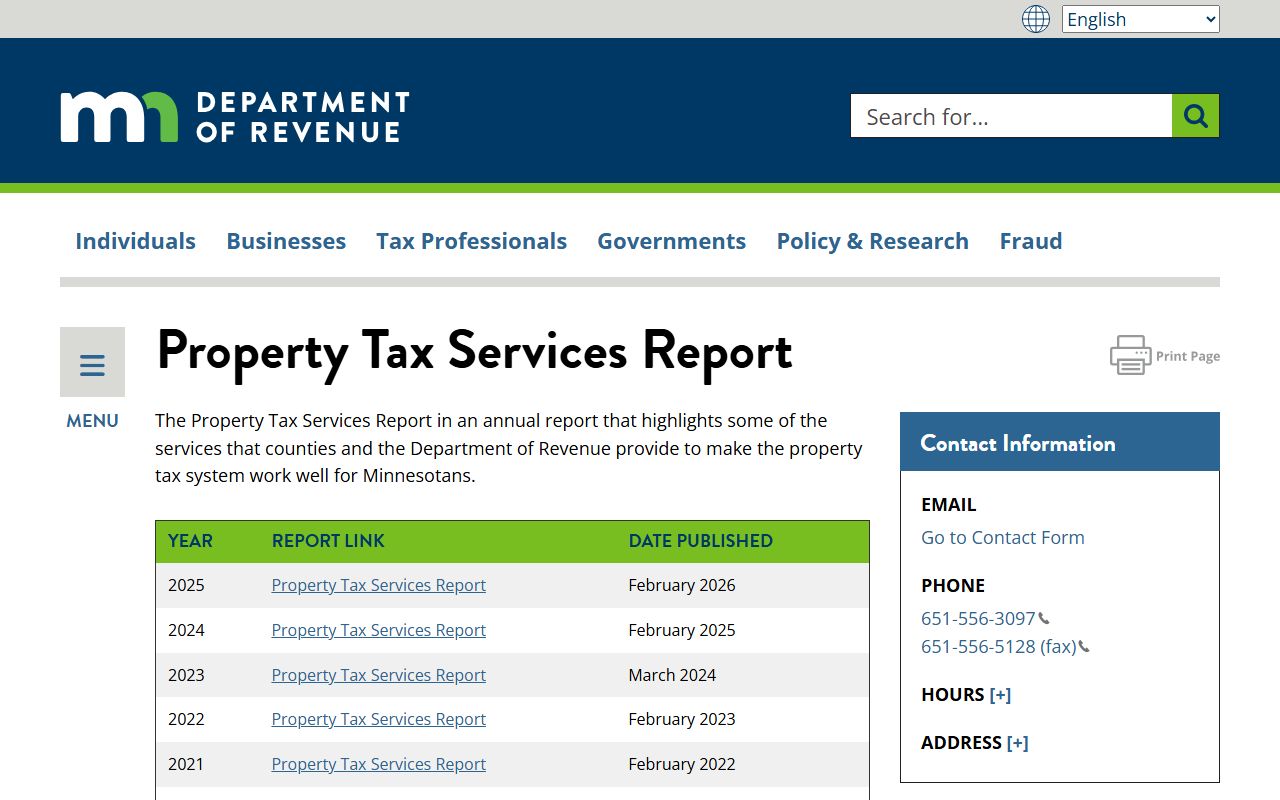Screen dimensions: 1280x800
Task: Click the REPORT LINK column header
Action: point(328,541)
